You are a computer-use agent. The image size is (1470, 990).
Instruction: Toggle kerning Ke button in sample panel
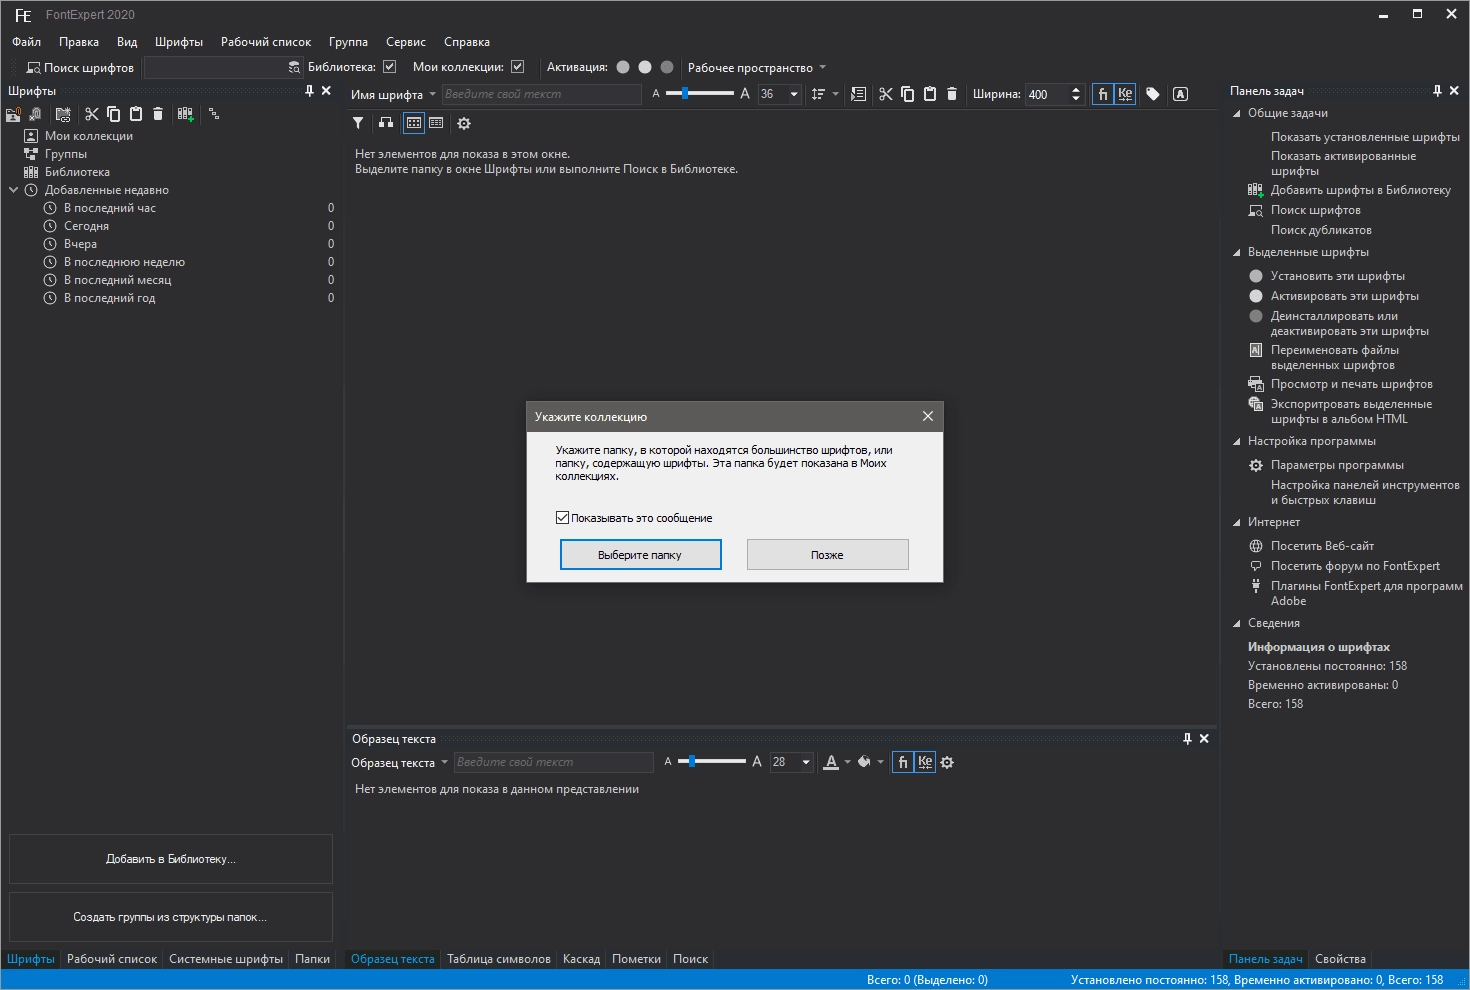[x=925, y=762]
